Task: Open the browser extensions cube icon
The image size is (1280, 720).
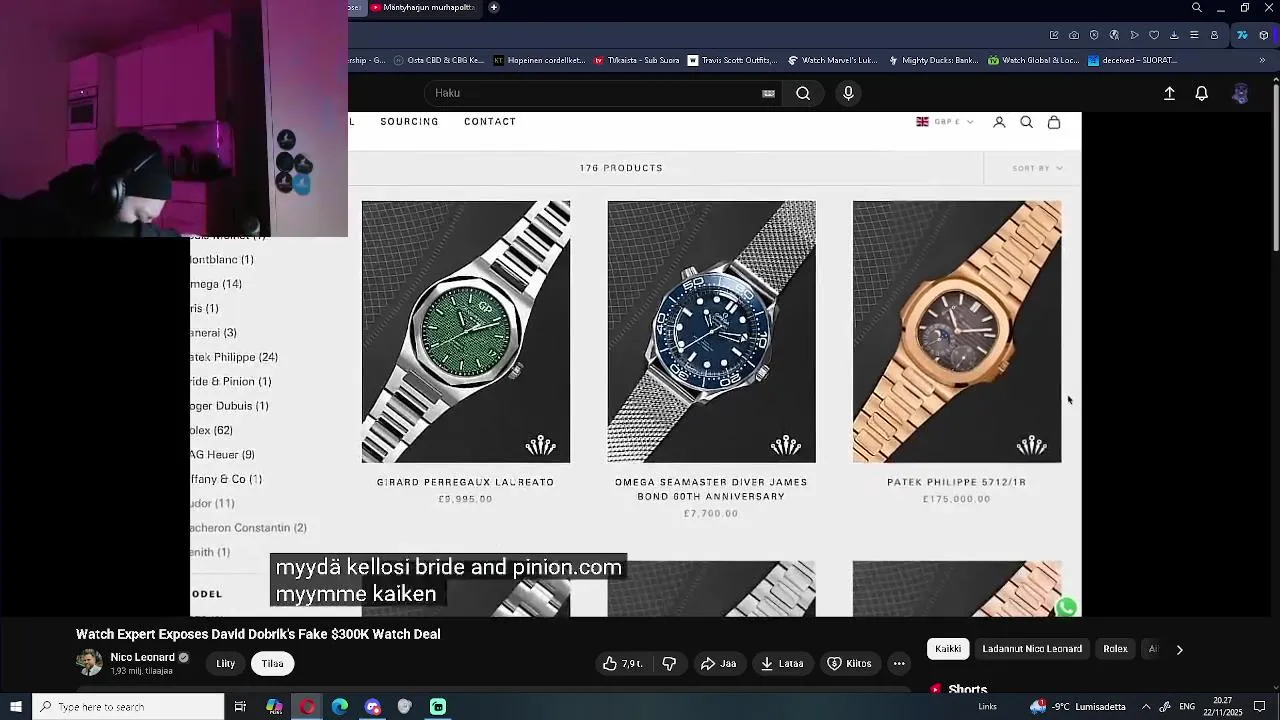Action: [1264, 35]
